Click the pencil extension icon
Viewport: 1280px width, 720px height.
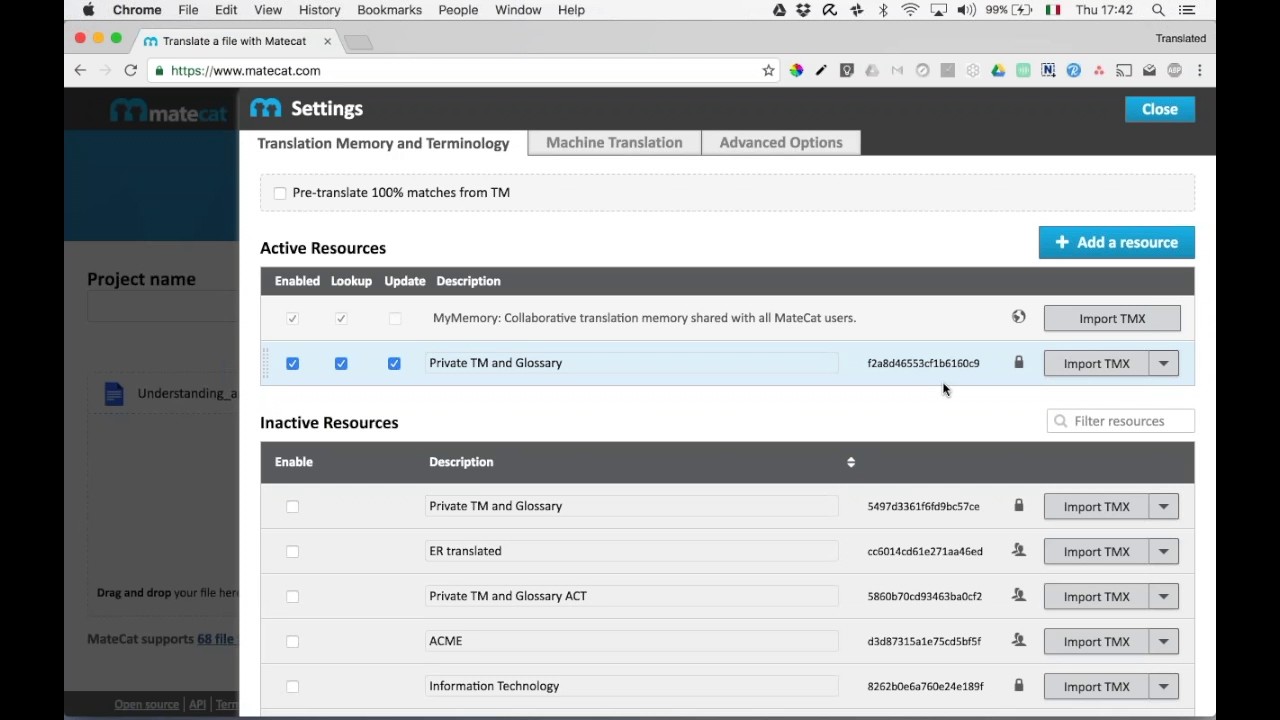point(821,71)
